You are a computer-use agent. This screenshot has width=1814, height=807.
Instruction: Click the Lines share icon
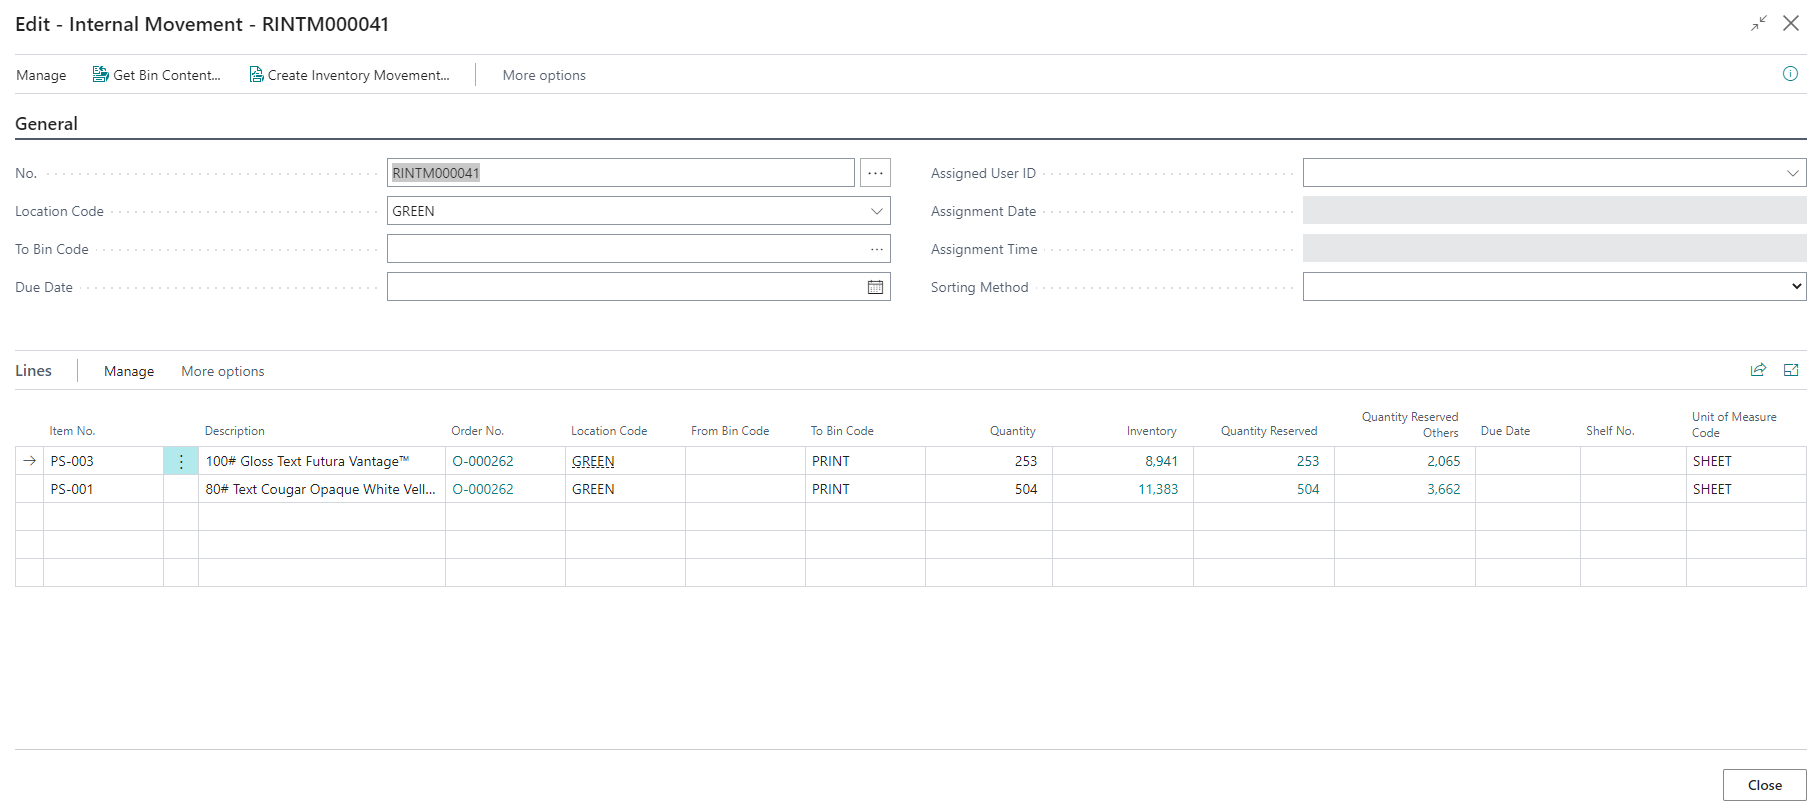(x=1758, y=370)
